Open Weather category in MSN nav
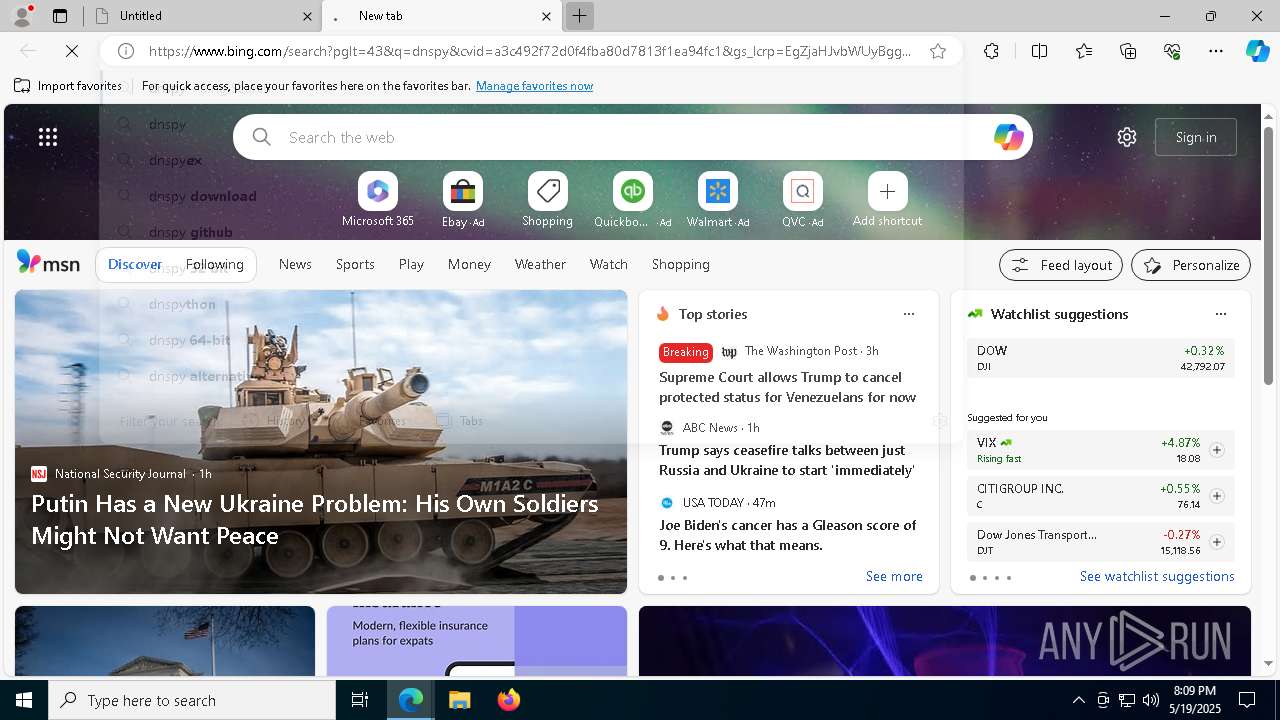The image size is (1280, 720). 540,264
